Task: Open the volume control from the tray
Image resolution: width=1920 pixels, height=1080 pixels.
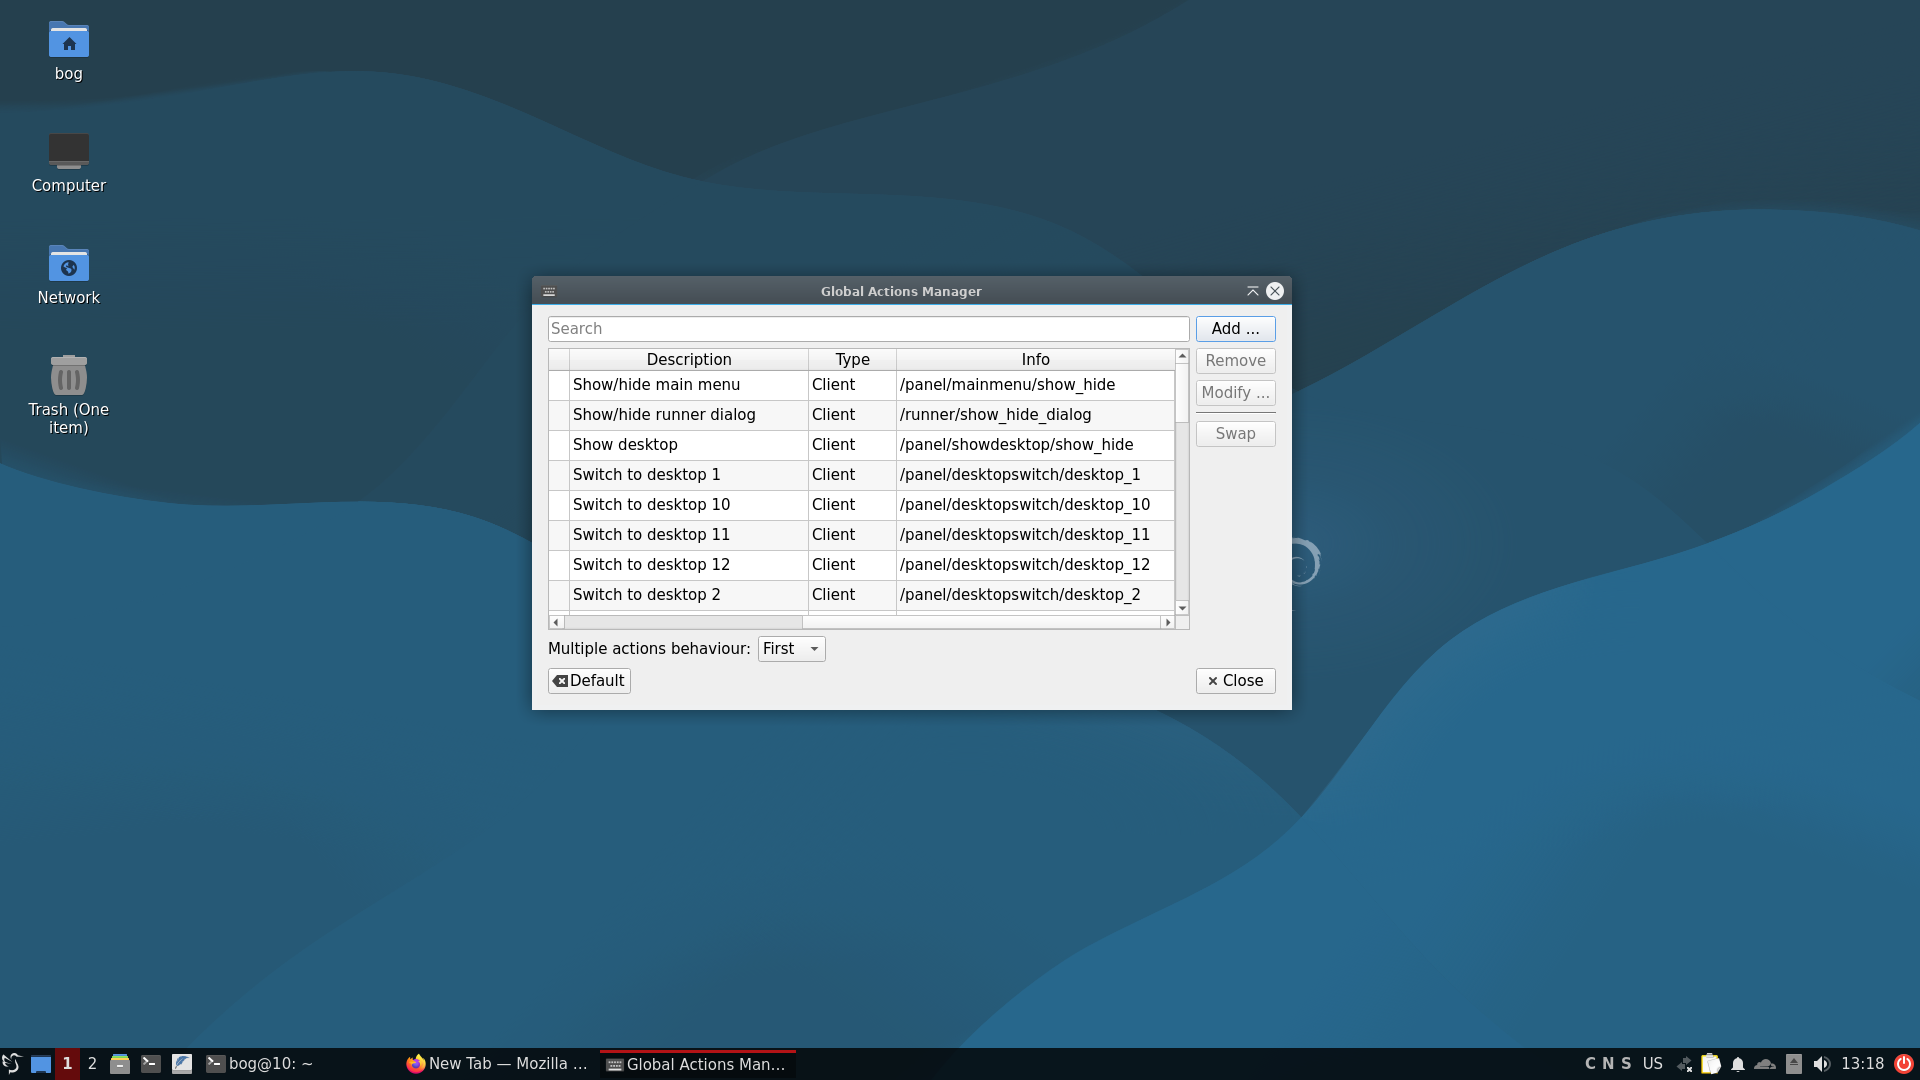Action: (1823, 1063)
